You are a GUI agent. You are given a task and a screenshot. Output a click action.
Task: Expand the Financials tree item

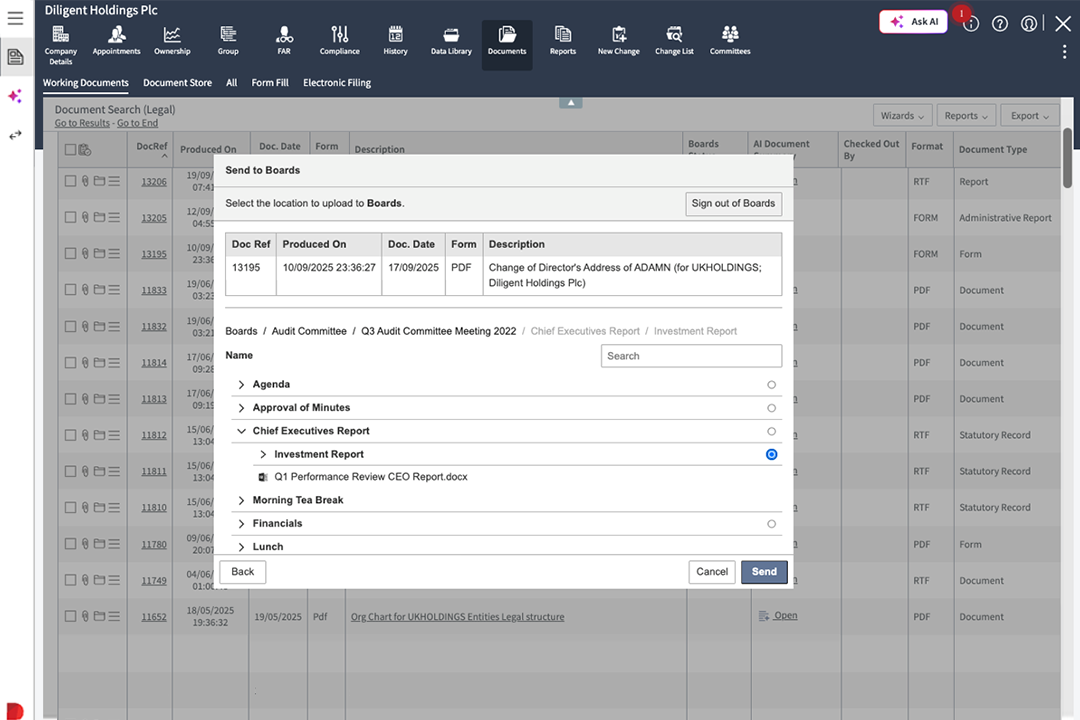pyautogui.click(x=240, y=523)
